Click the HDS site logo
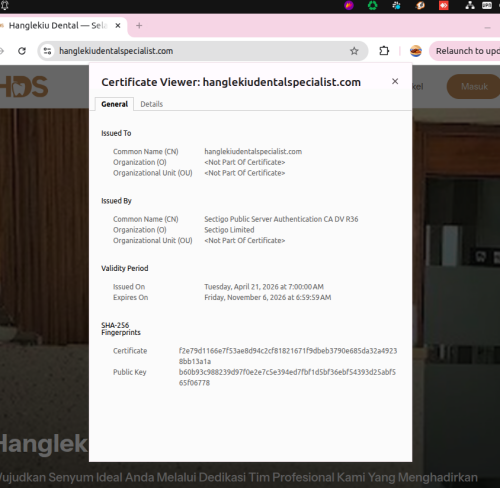The image size is (500, 488). click(24, 87)
